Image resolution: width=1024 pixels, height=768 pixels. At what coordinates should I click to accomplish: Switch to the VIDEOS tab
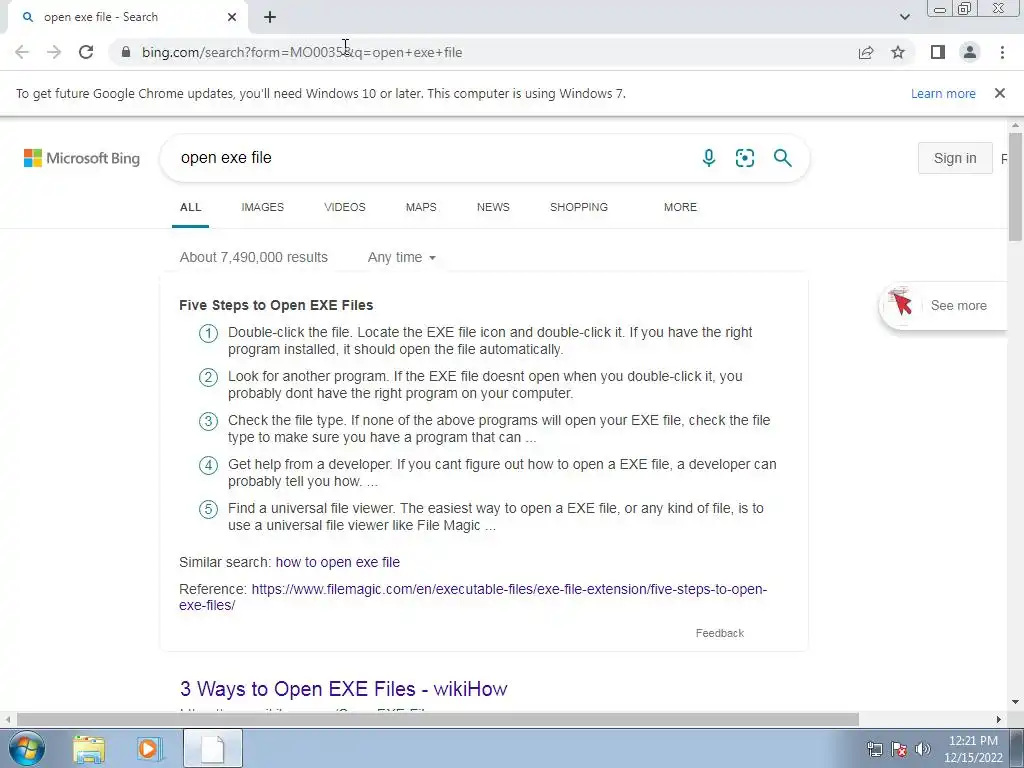[345, 207]
